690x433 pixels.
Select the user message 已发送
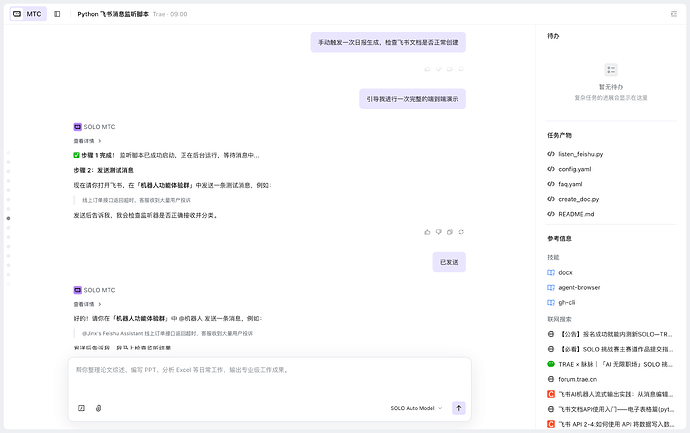[x=449, y=262]
